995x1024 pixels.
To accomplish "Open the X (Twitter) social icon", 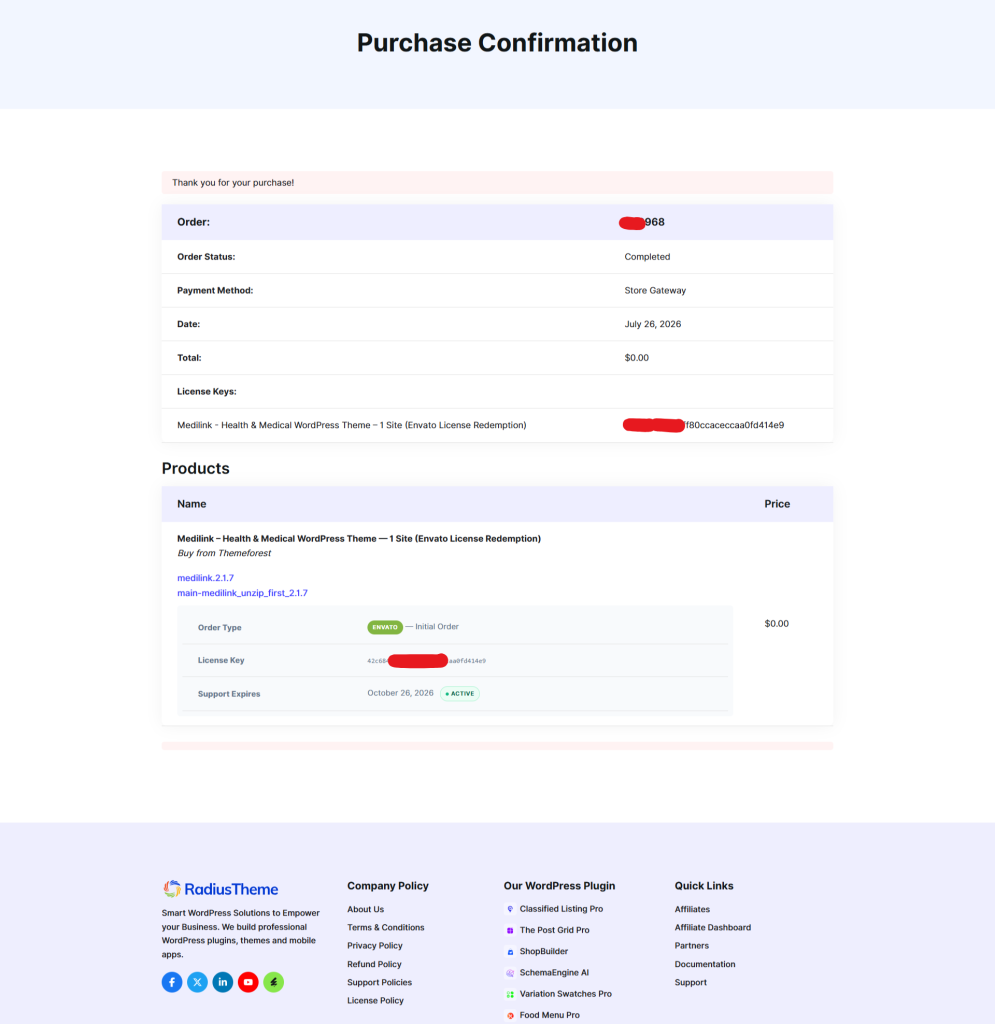I will point(197,982).
